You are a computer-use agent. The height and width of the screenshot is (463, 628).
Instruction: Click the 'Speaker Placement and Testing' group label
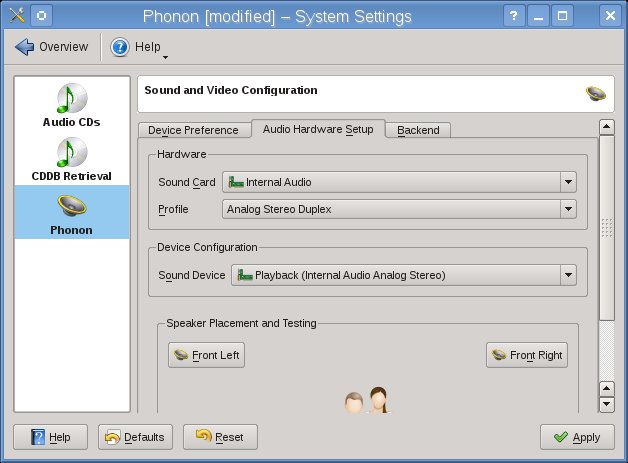[x=241, y=323]
